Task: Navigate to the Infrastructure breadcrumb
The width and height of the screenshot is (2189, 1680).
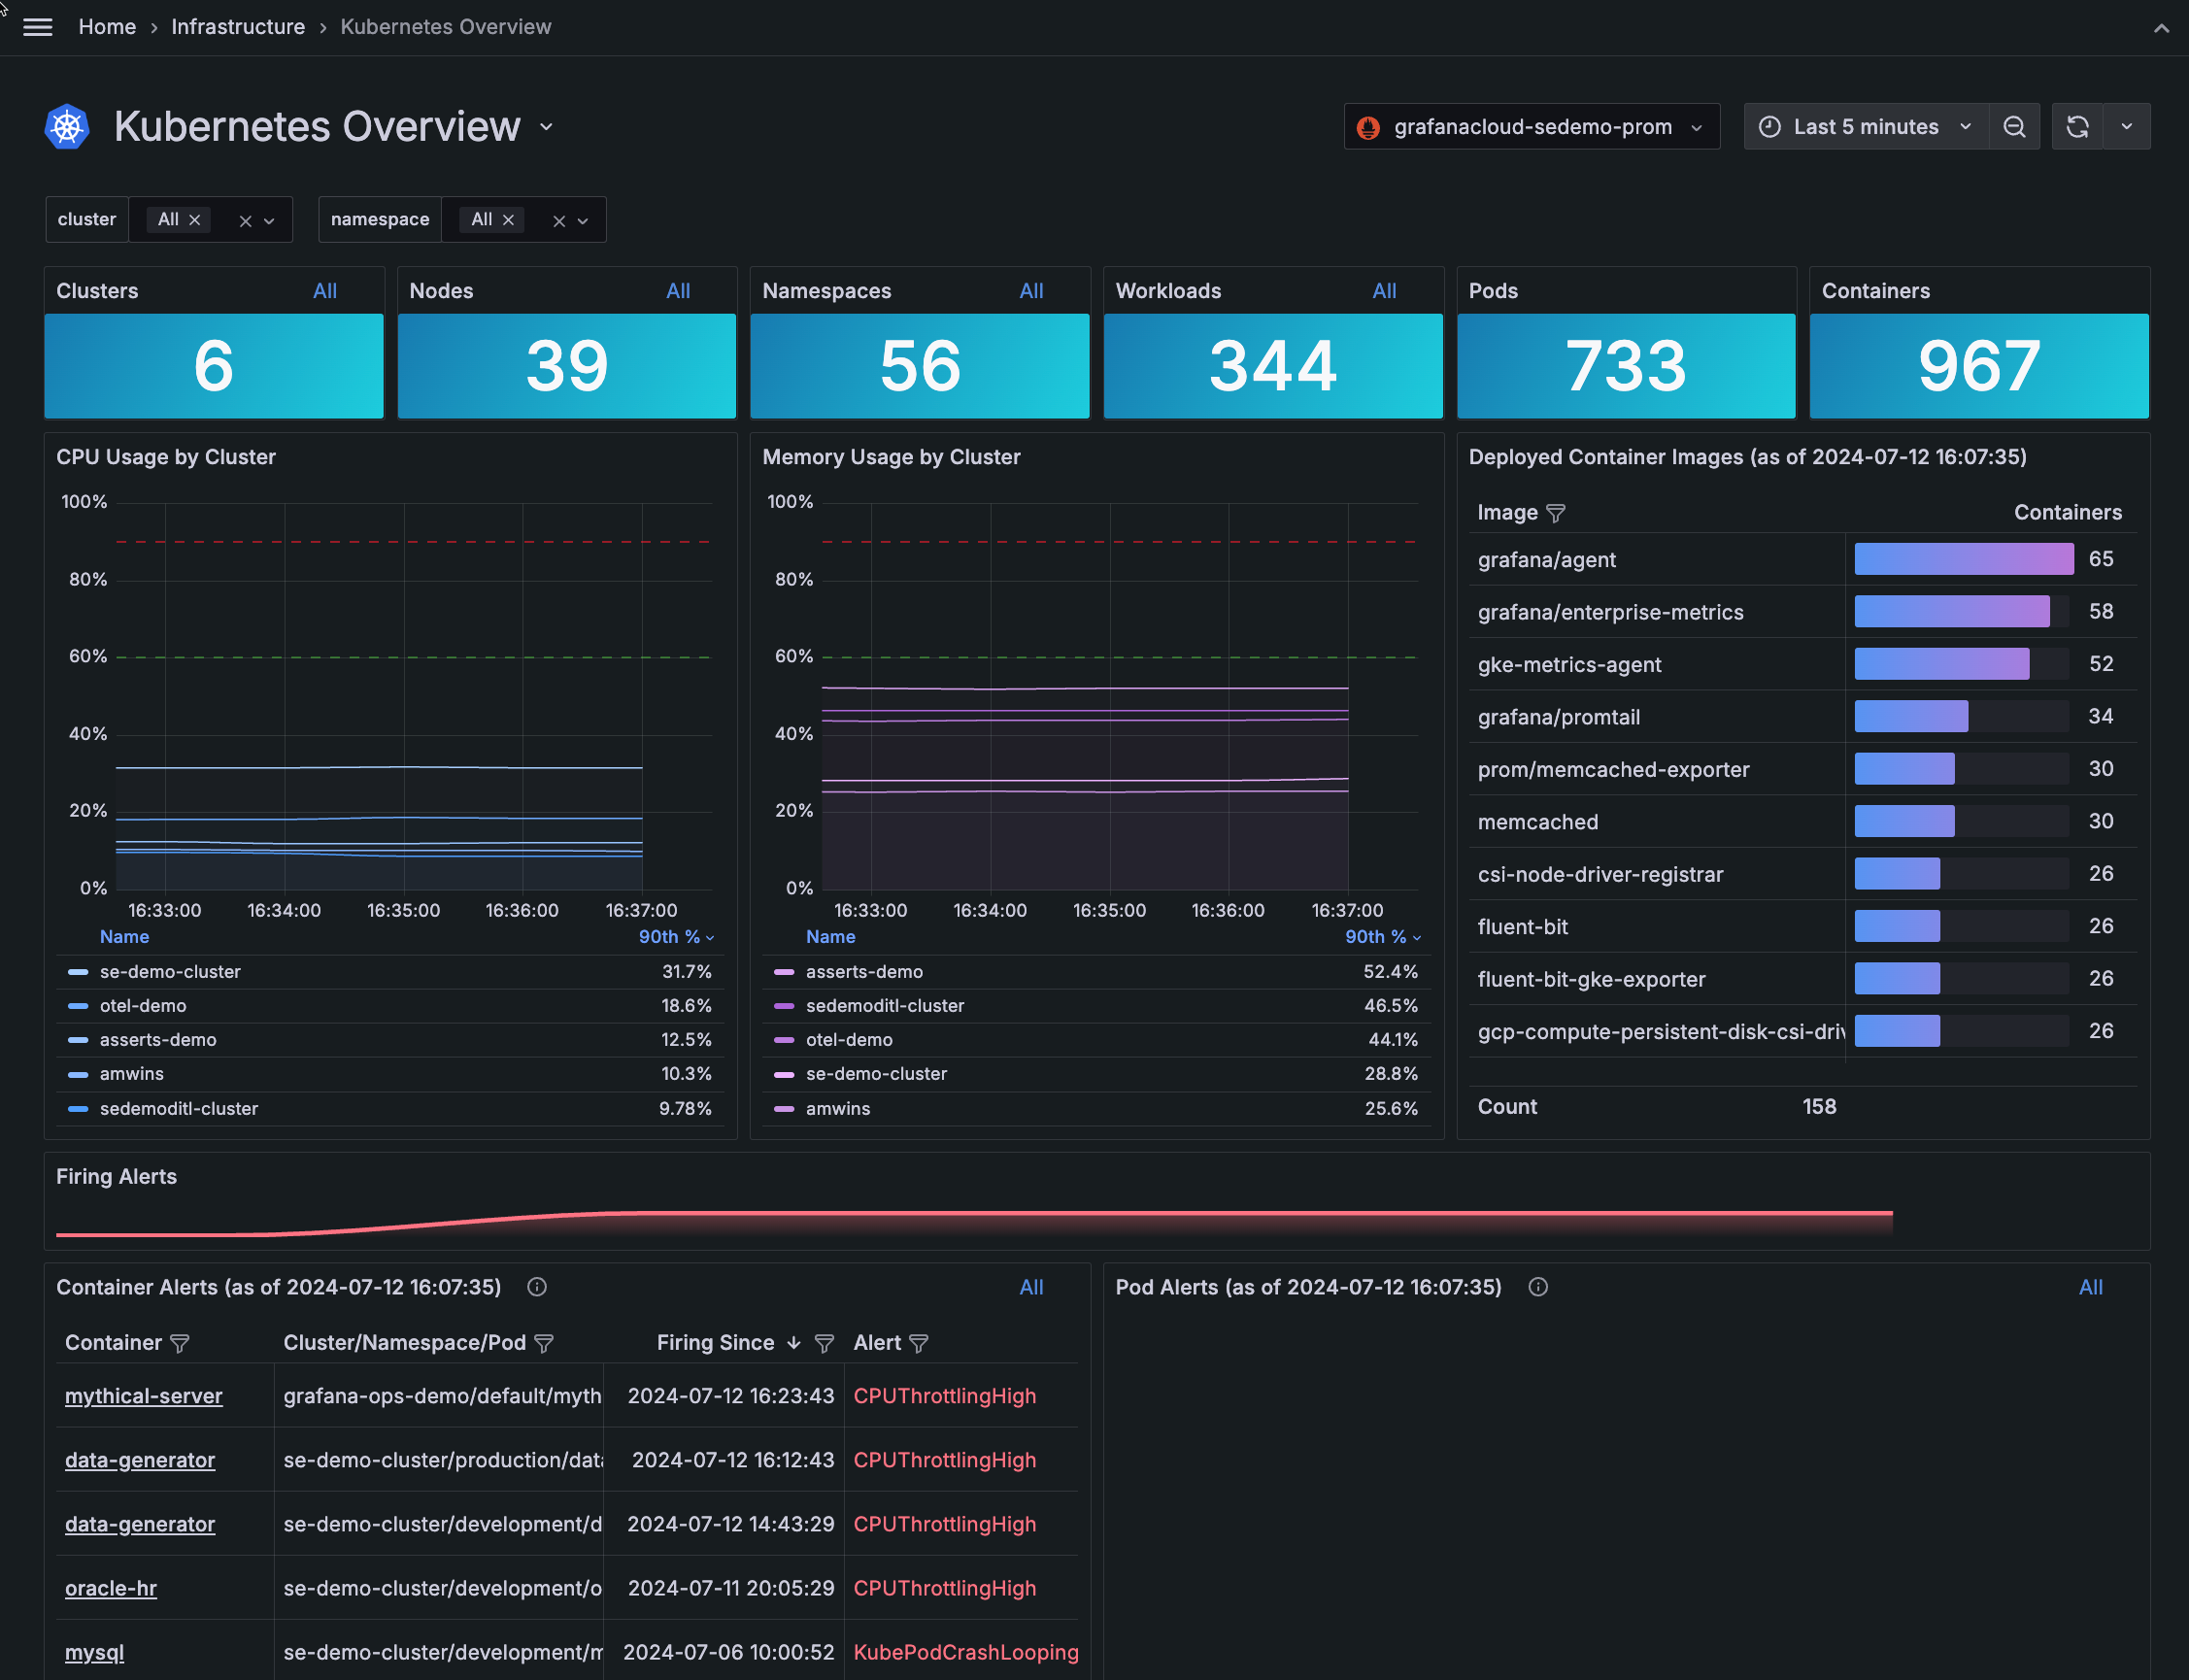Action: pos(238,27)
